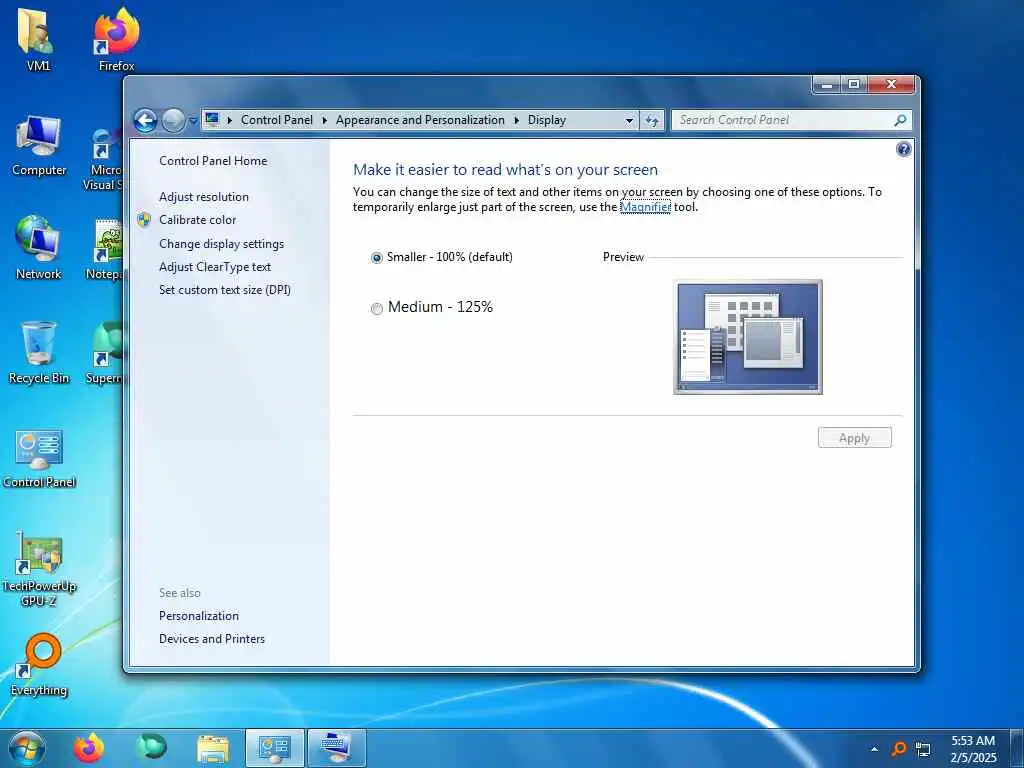
Task: Open the blue Help question mark icon
Action: 903,150
